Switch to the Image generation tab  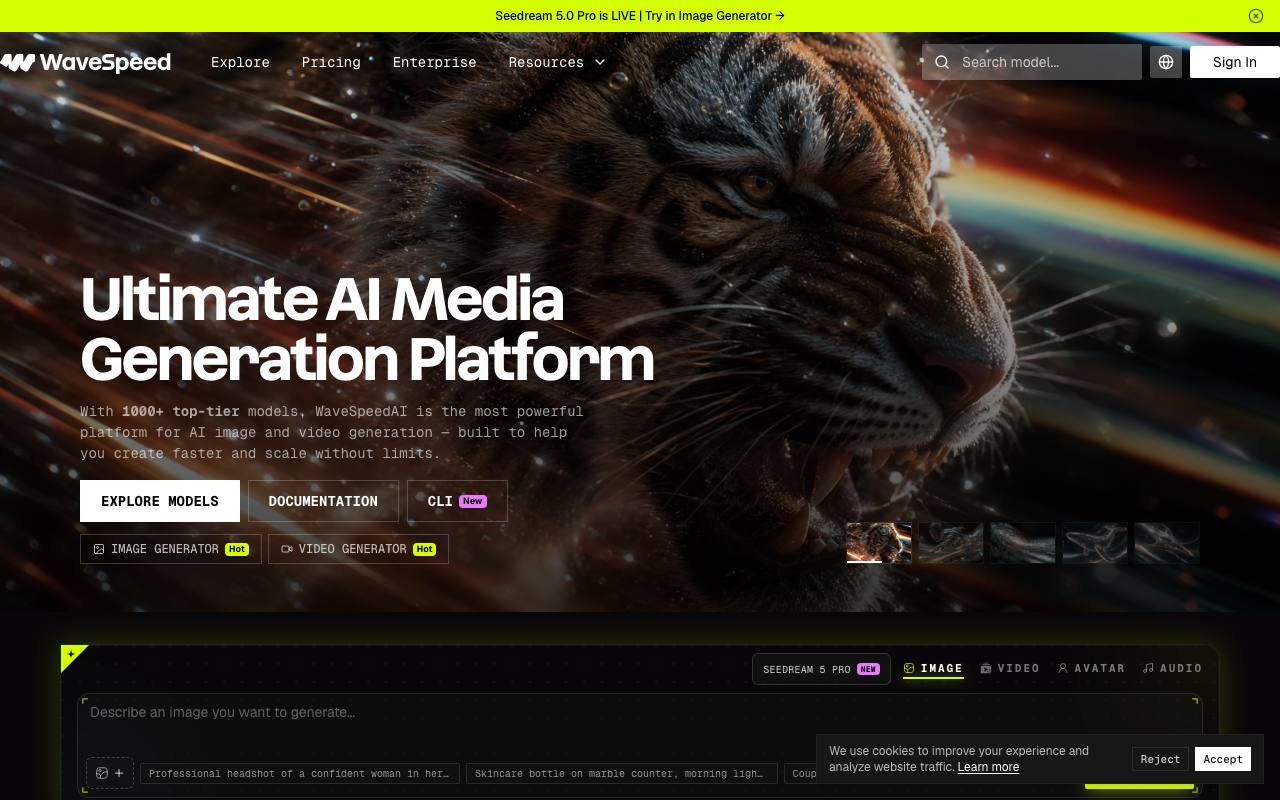(x=933, y=668)
